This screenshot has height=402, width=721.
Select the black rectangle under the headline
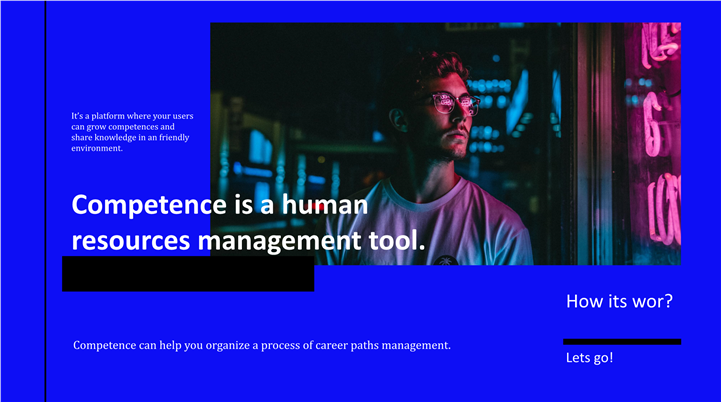[188, 274]
